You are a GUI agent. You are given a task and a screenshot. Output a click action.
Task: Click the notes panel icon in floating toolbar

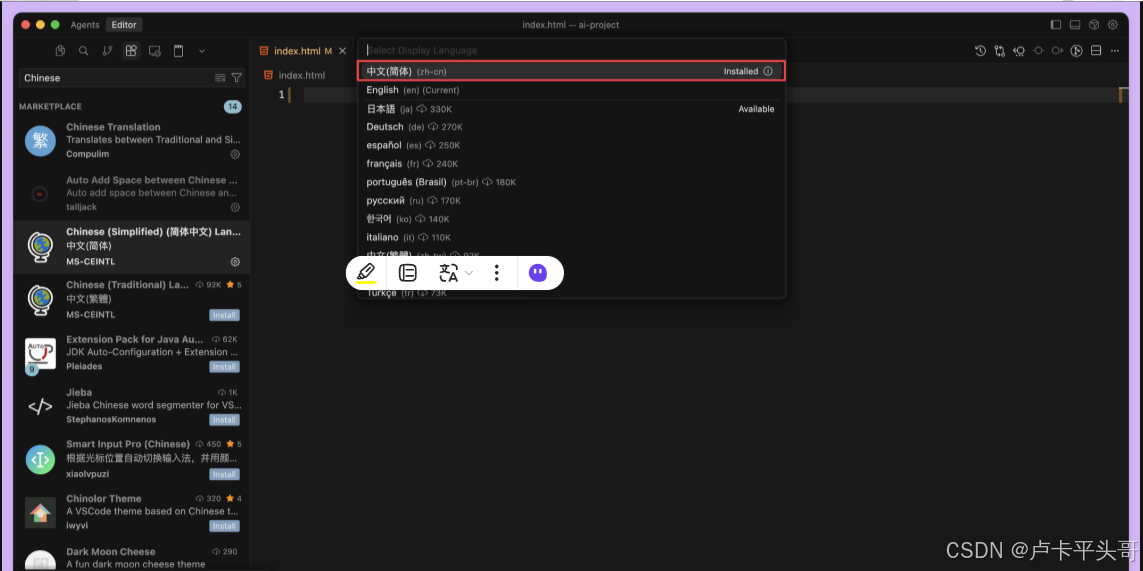click(407, 273)
